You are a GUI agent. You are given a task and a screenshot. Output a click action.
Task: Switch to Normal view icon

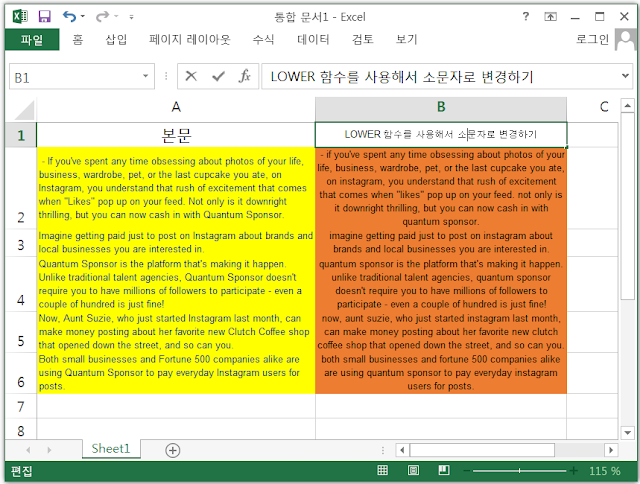click(x=382, y=471)
